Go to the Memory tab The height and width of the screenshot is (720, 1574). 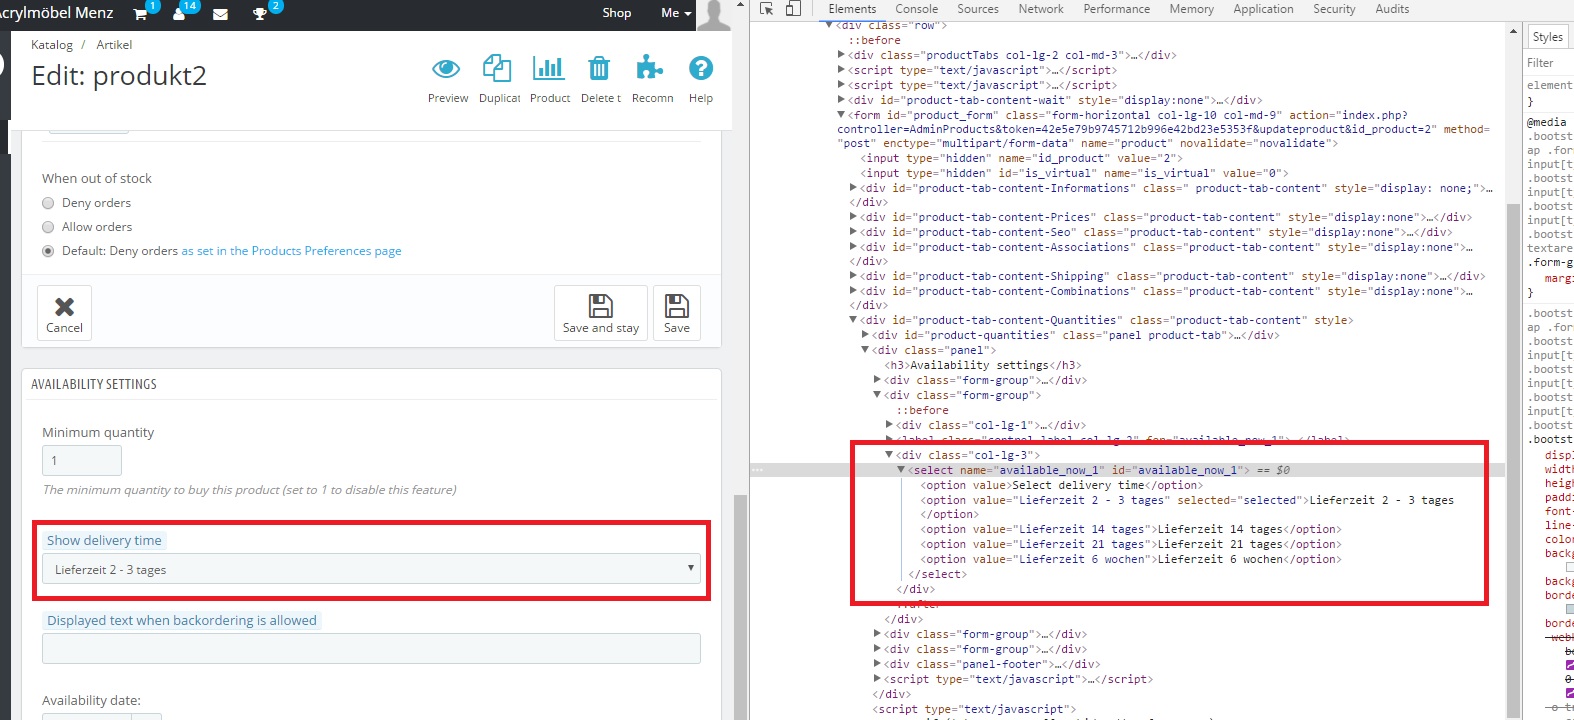pyautogui.click(x=1191, y=9)
